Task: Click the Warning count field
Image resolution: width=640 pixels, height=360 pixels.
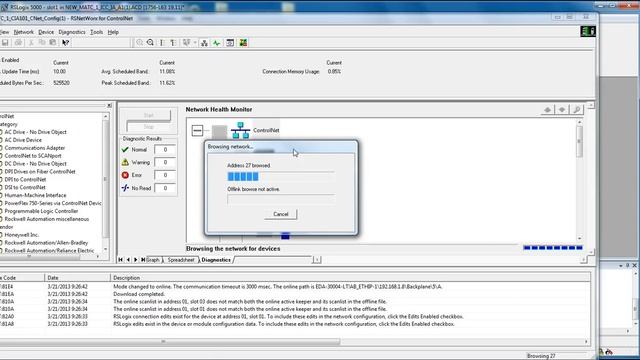Action: (x=165, y=162)
